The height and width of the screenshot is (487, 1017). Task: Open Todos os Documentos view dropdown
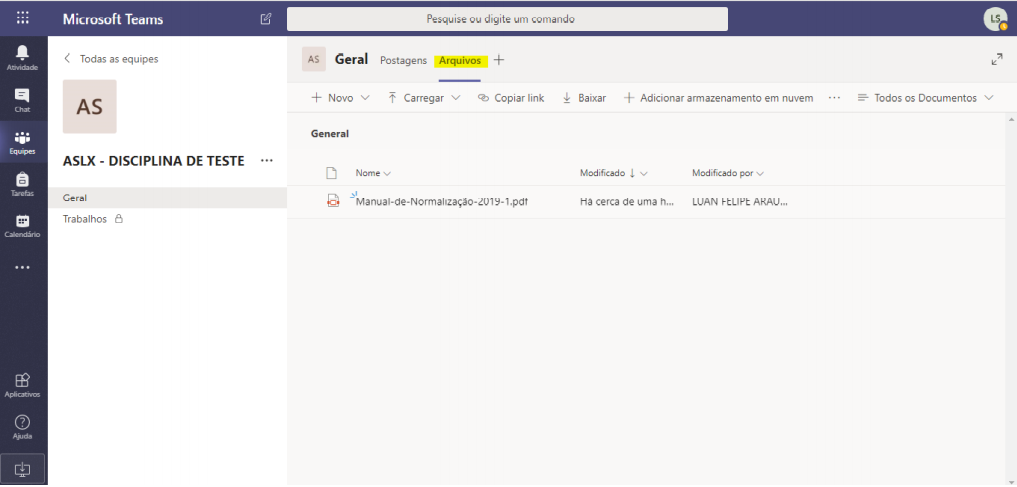[926, 98]
